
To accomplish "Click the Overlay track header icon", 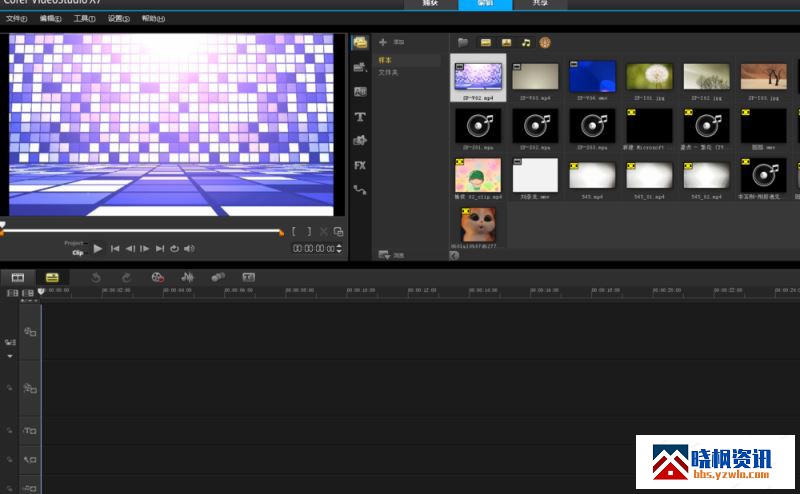I will 30,389.
